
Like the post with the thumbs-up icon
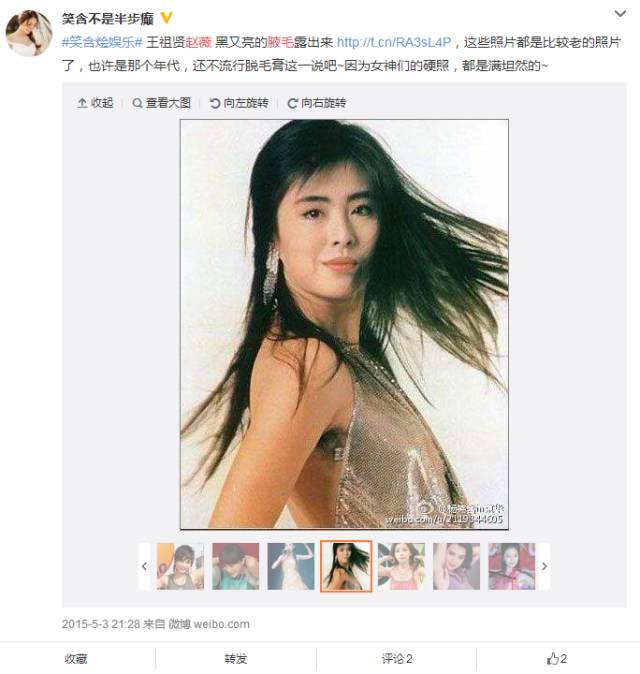coord(557,659)
